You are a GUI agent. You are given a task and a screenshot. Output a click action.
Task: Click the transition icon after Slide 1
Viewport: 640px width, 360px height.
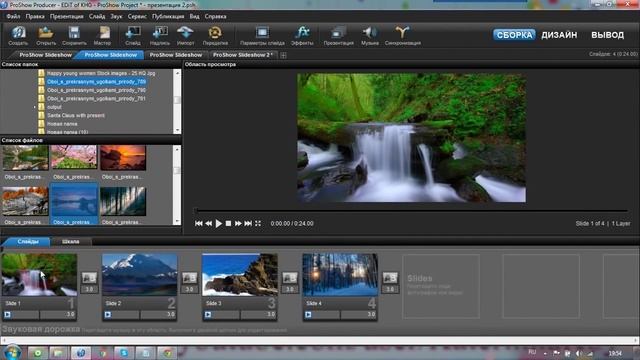tap(89, 278)
